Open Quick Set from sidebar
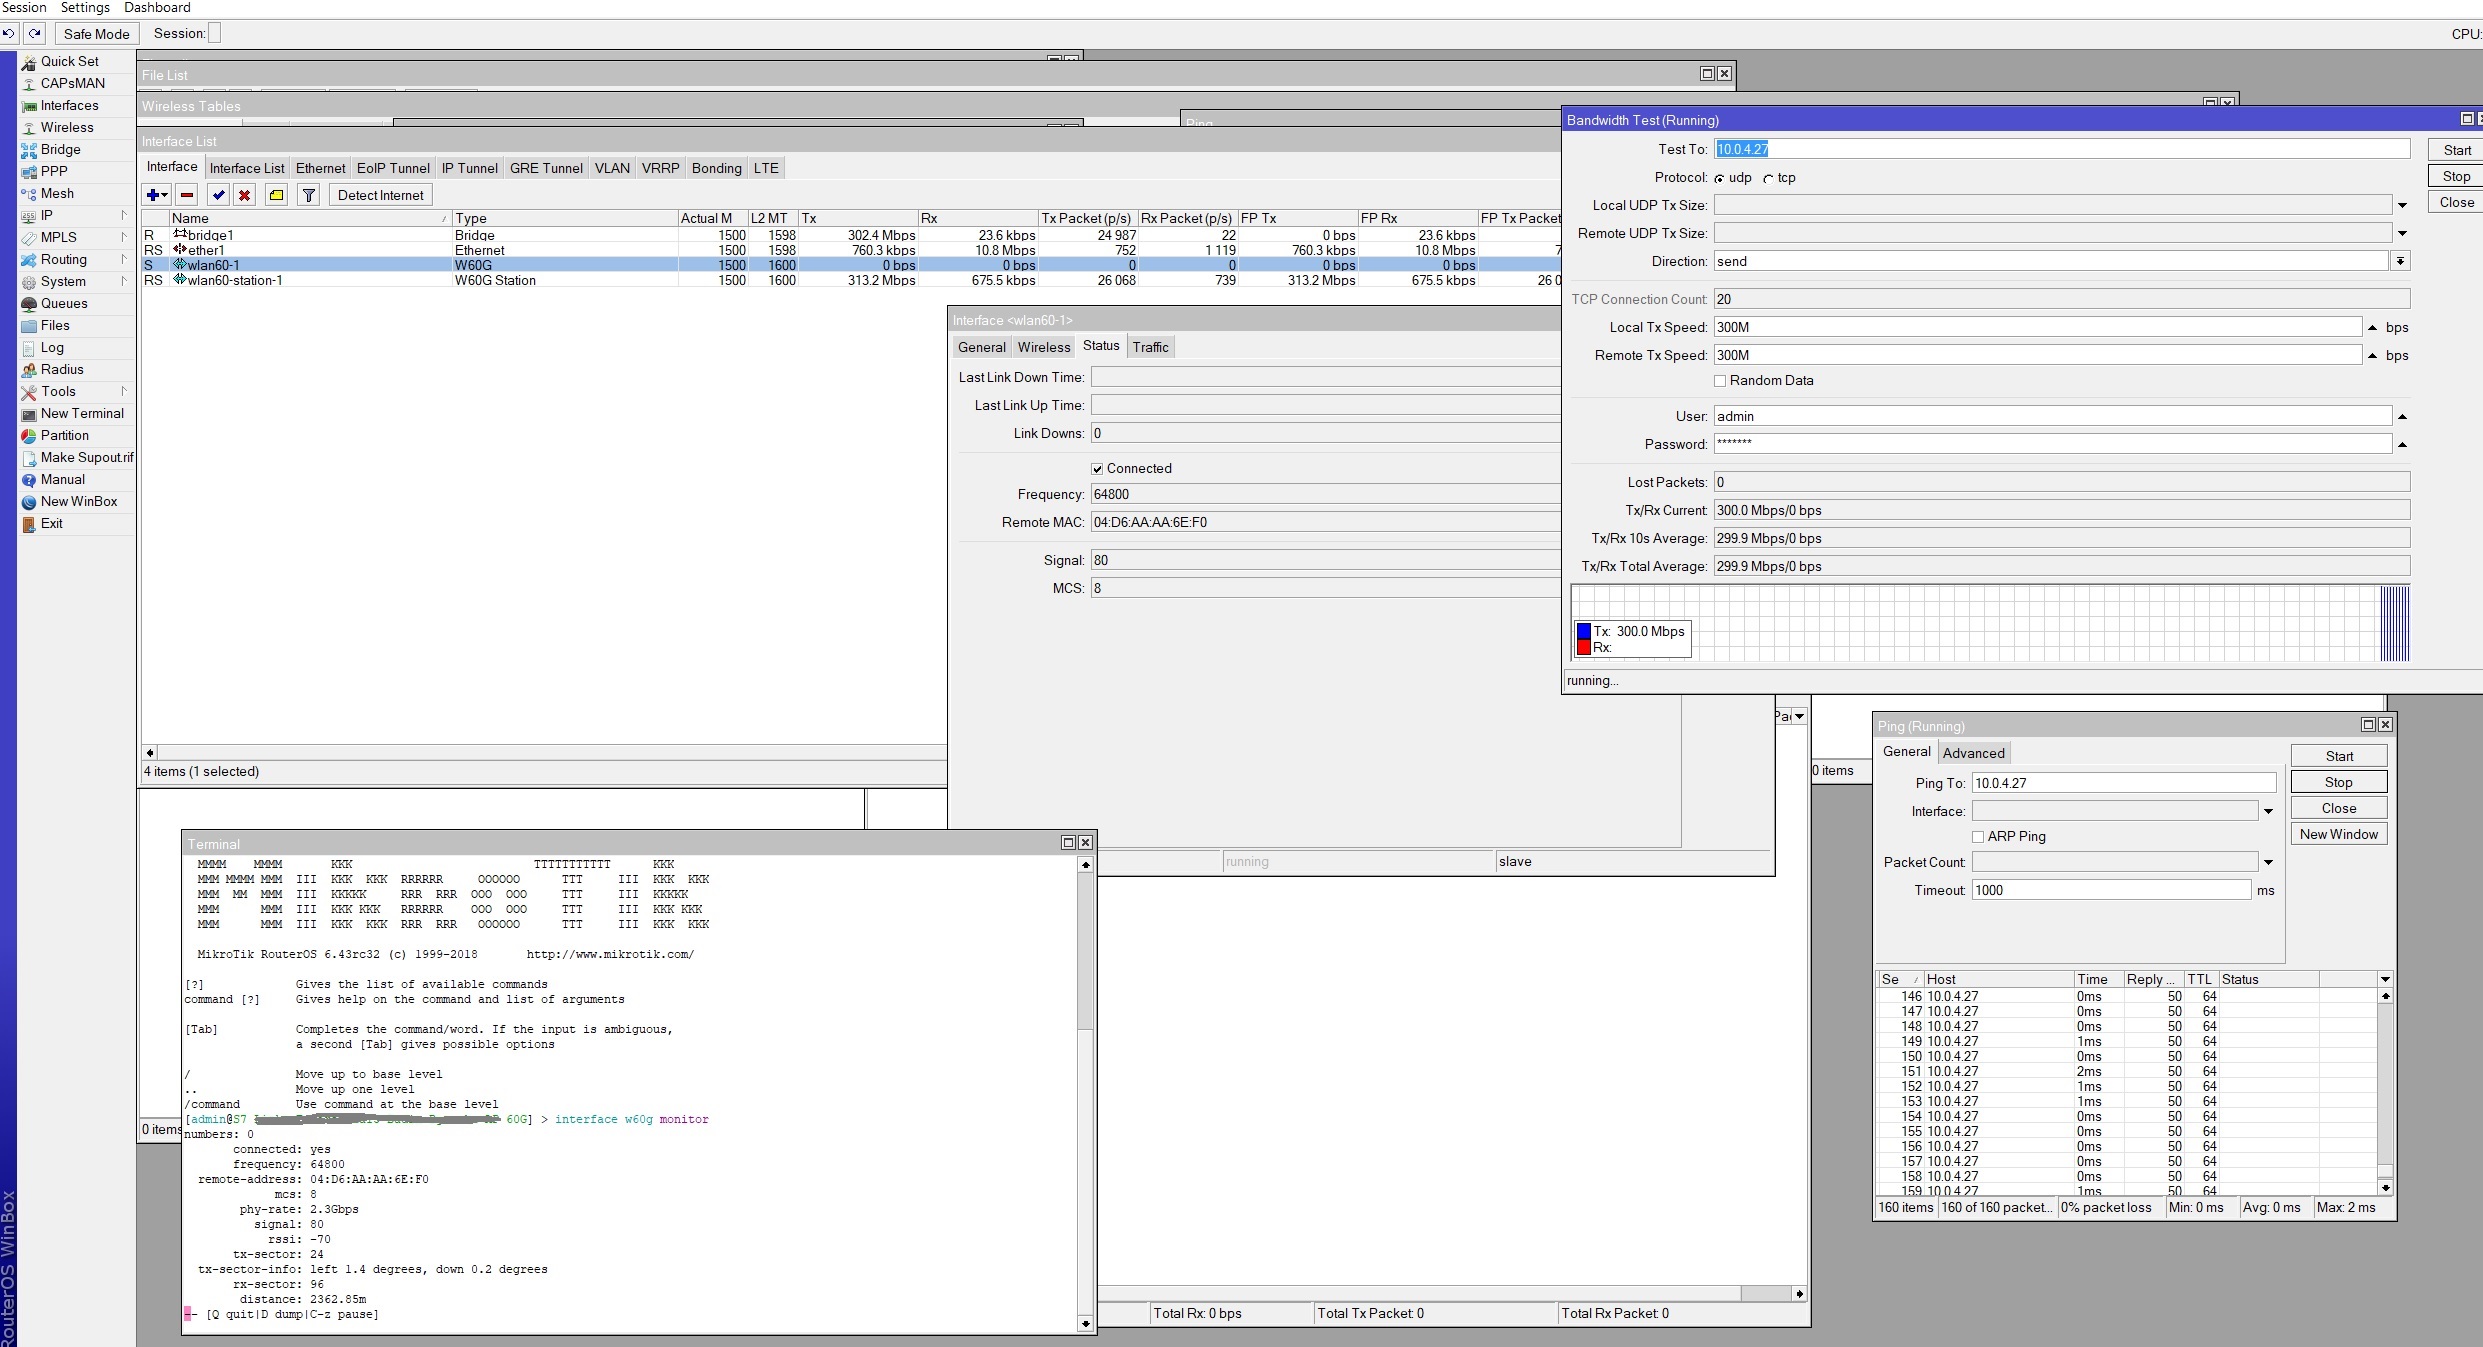This screenshot has height=1347, width=2483. pyautogui.click(x=70, y=61)
